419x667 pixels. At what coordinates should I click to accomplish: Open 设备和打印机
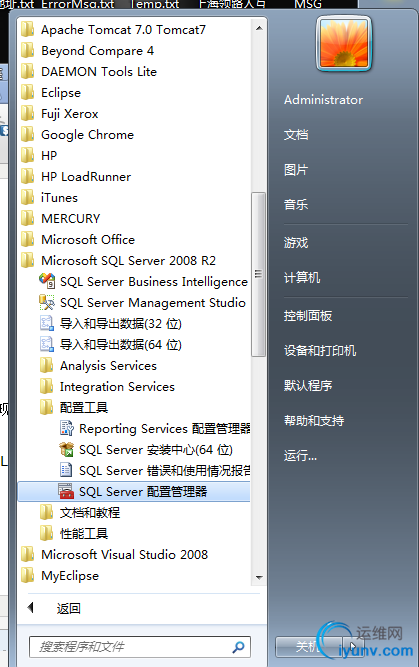point(320,351)
